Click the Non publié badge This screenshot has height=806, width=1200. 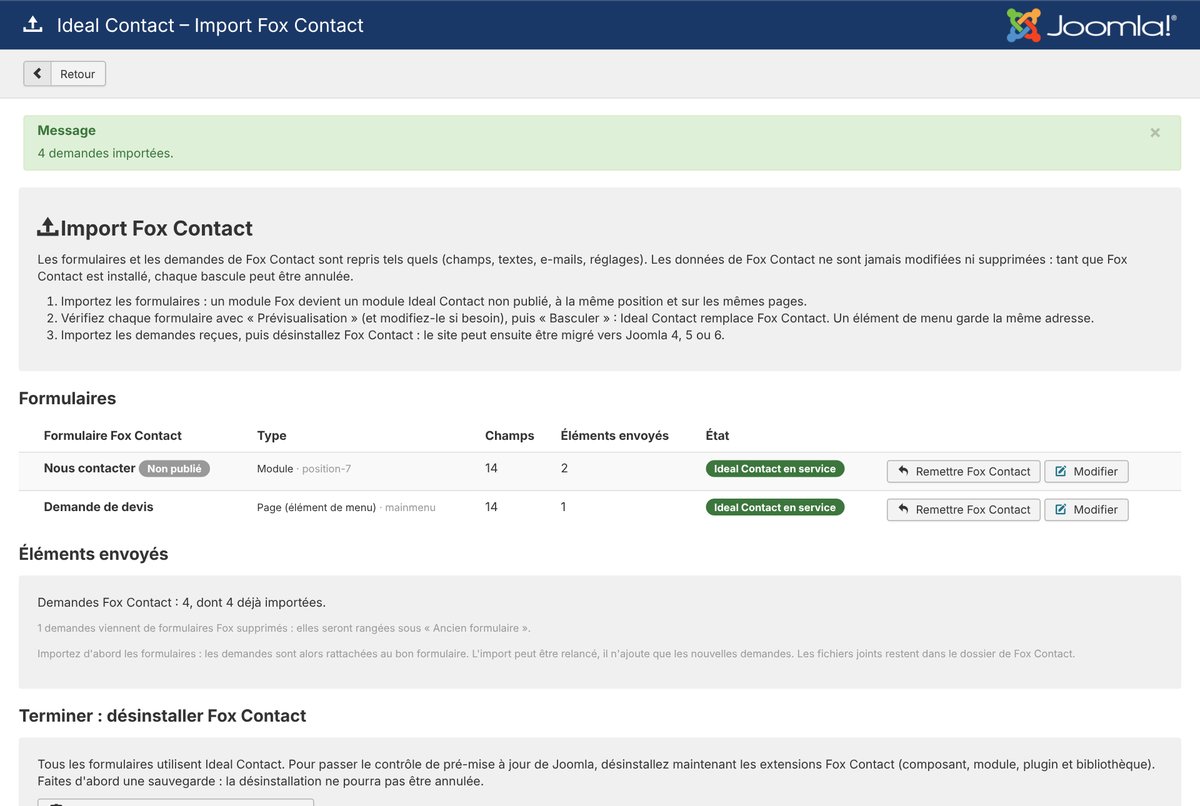tap(174, 468)
